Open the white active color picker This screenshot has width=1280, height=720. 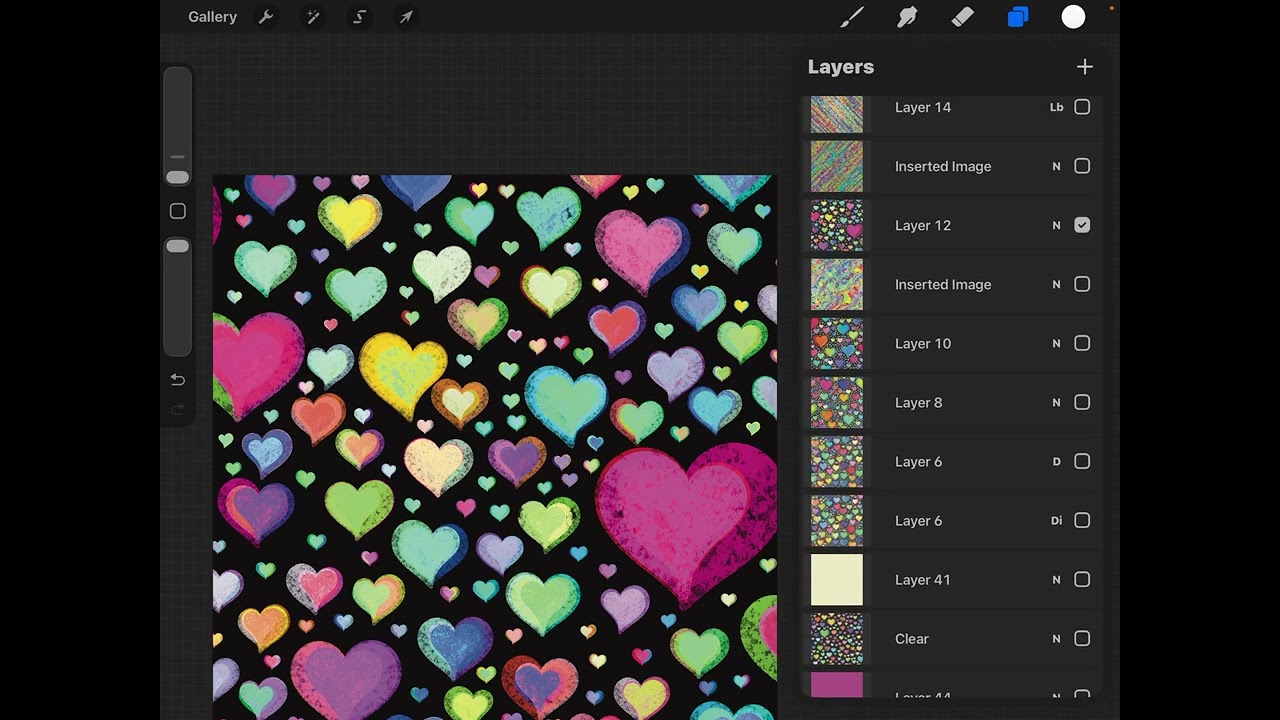point(1073,17)
